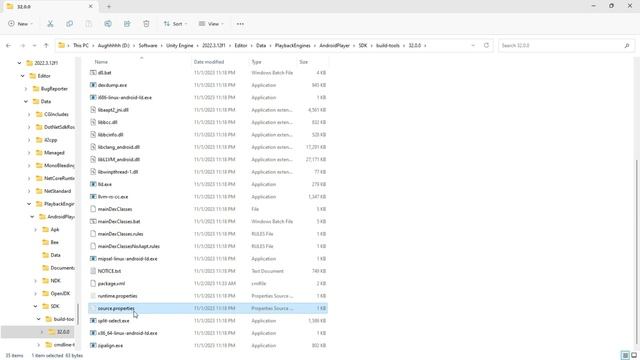Open the New dropdown menu

[x=20, y=24]
